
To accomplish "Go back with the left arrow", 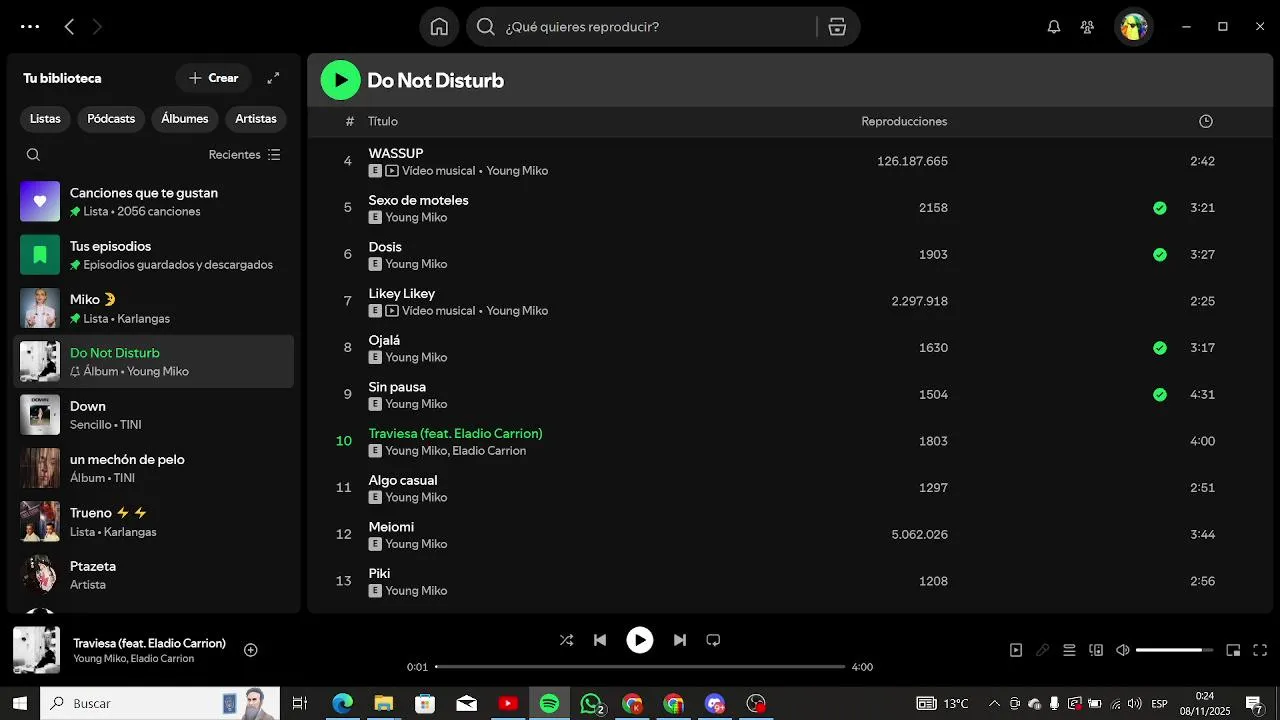I will 69,27.
